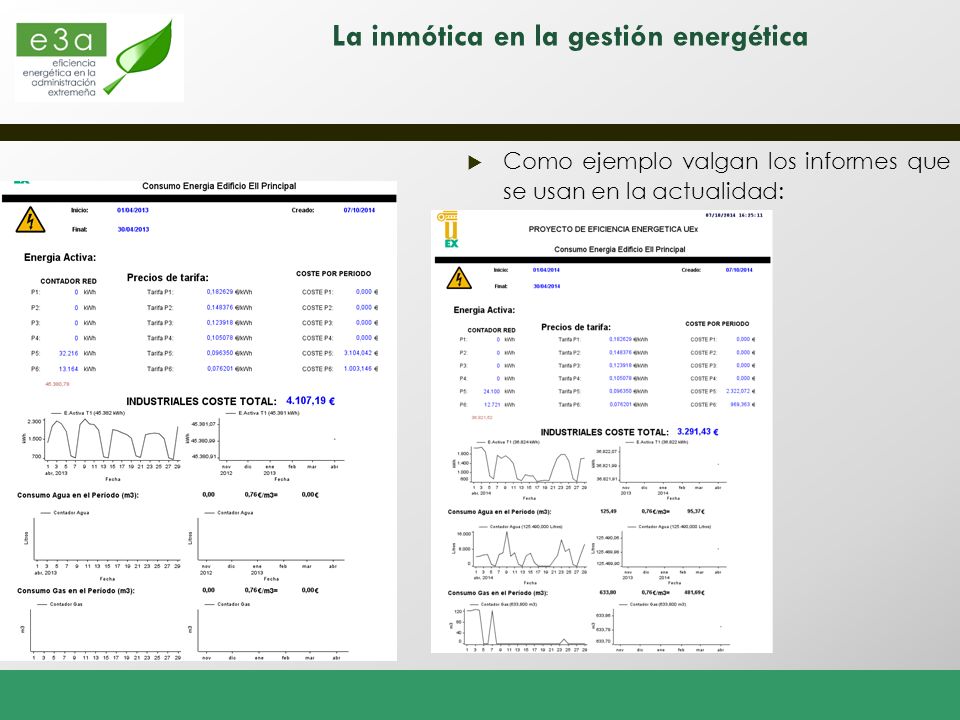Click 'eficiencia energética en la administración extremeña' tagline
The width and height of the screenshot is (960, 720).
pos(59,78)
